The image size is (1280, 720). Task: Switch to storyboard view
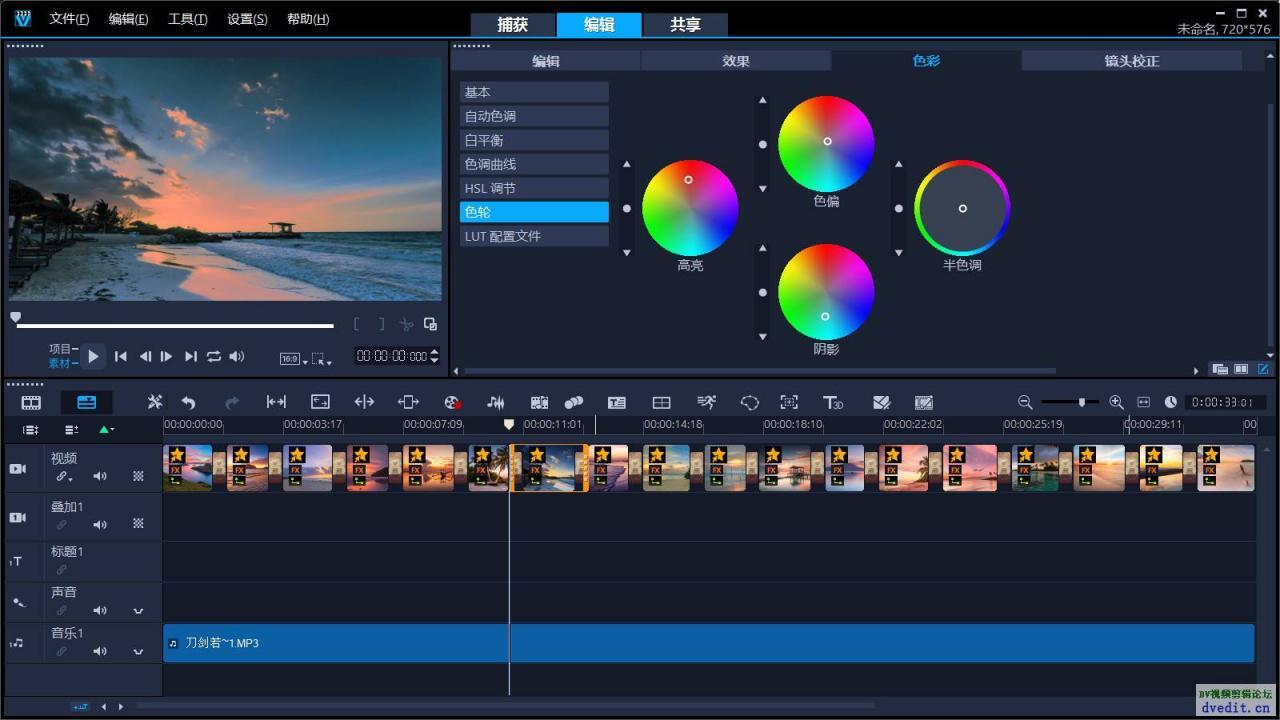(31, 402)
